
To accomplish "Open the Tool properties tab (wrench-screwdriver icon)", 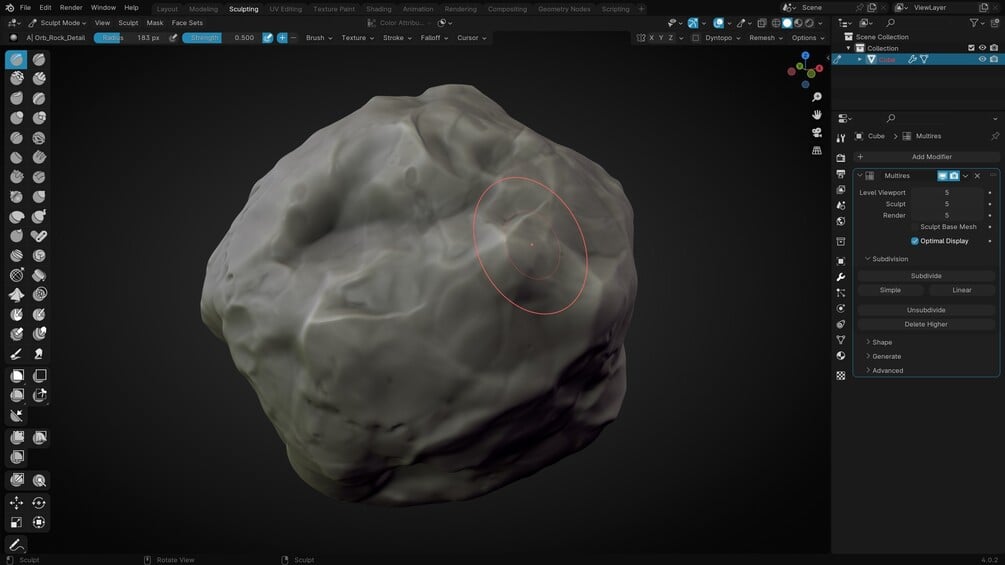I will pos(840,137).
